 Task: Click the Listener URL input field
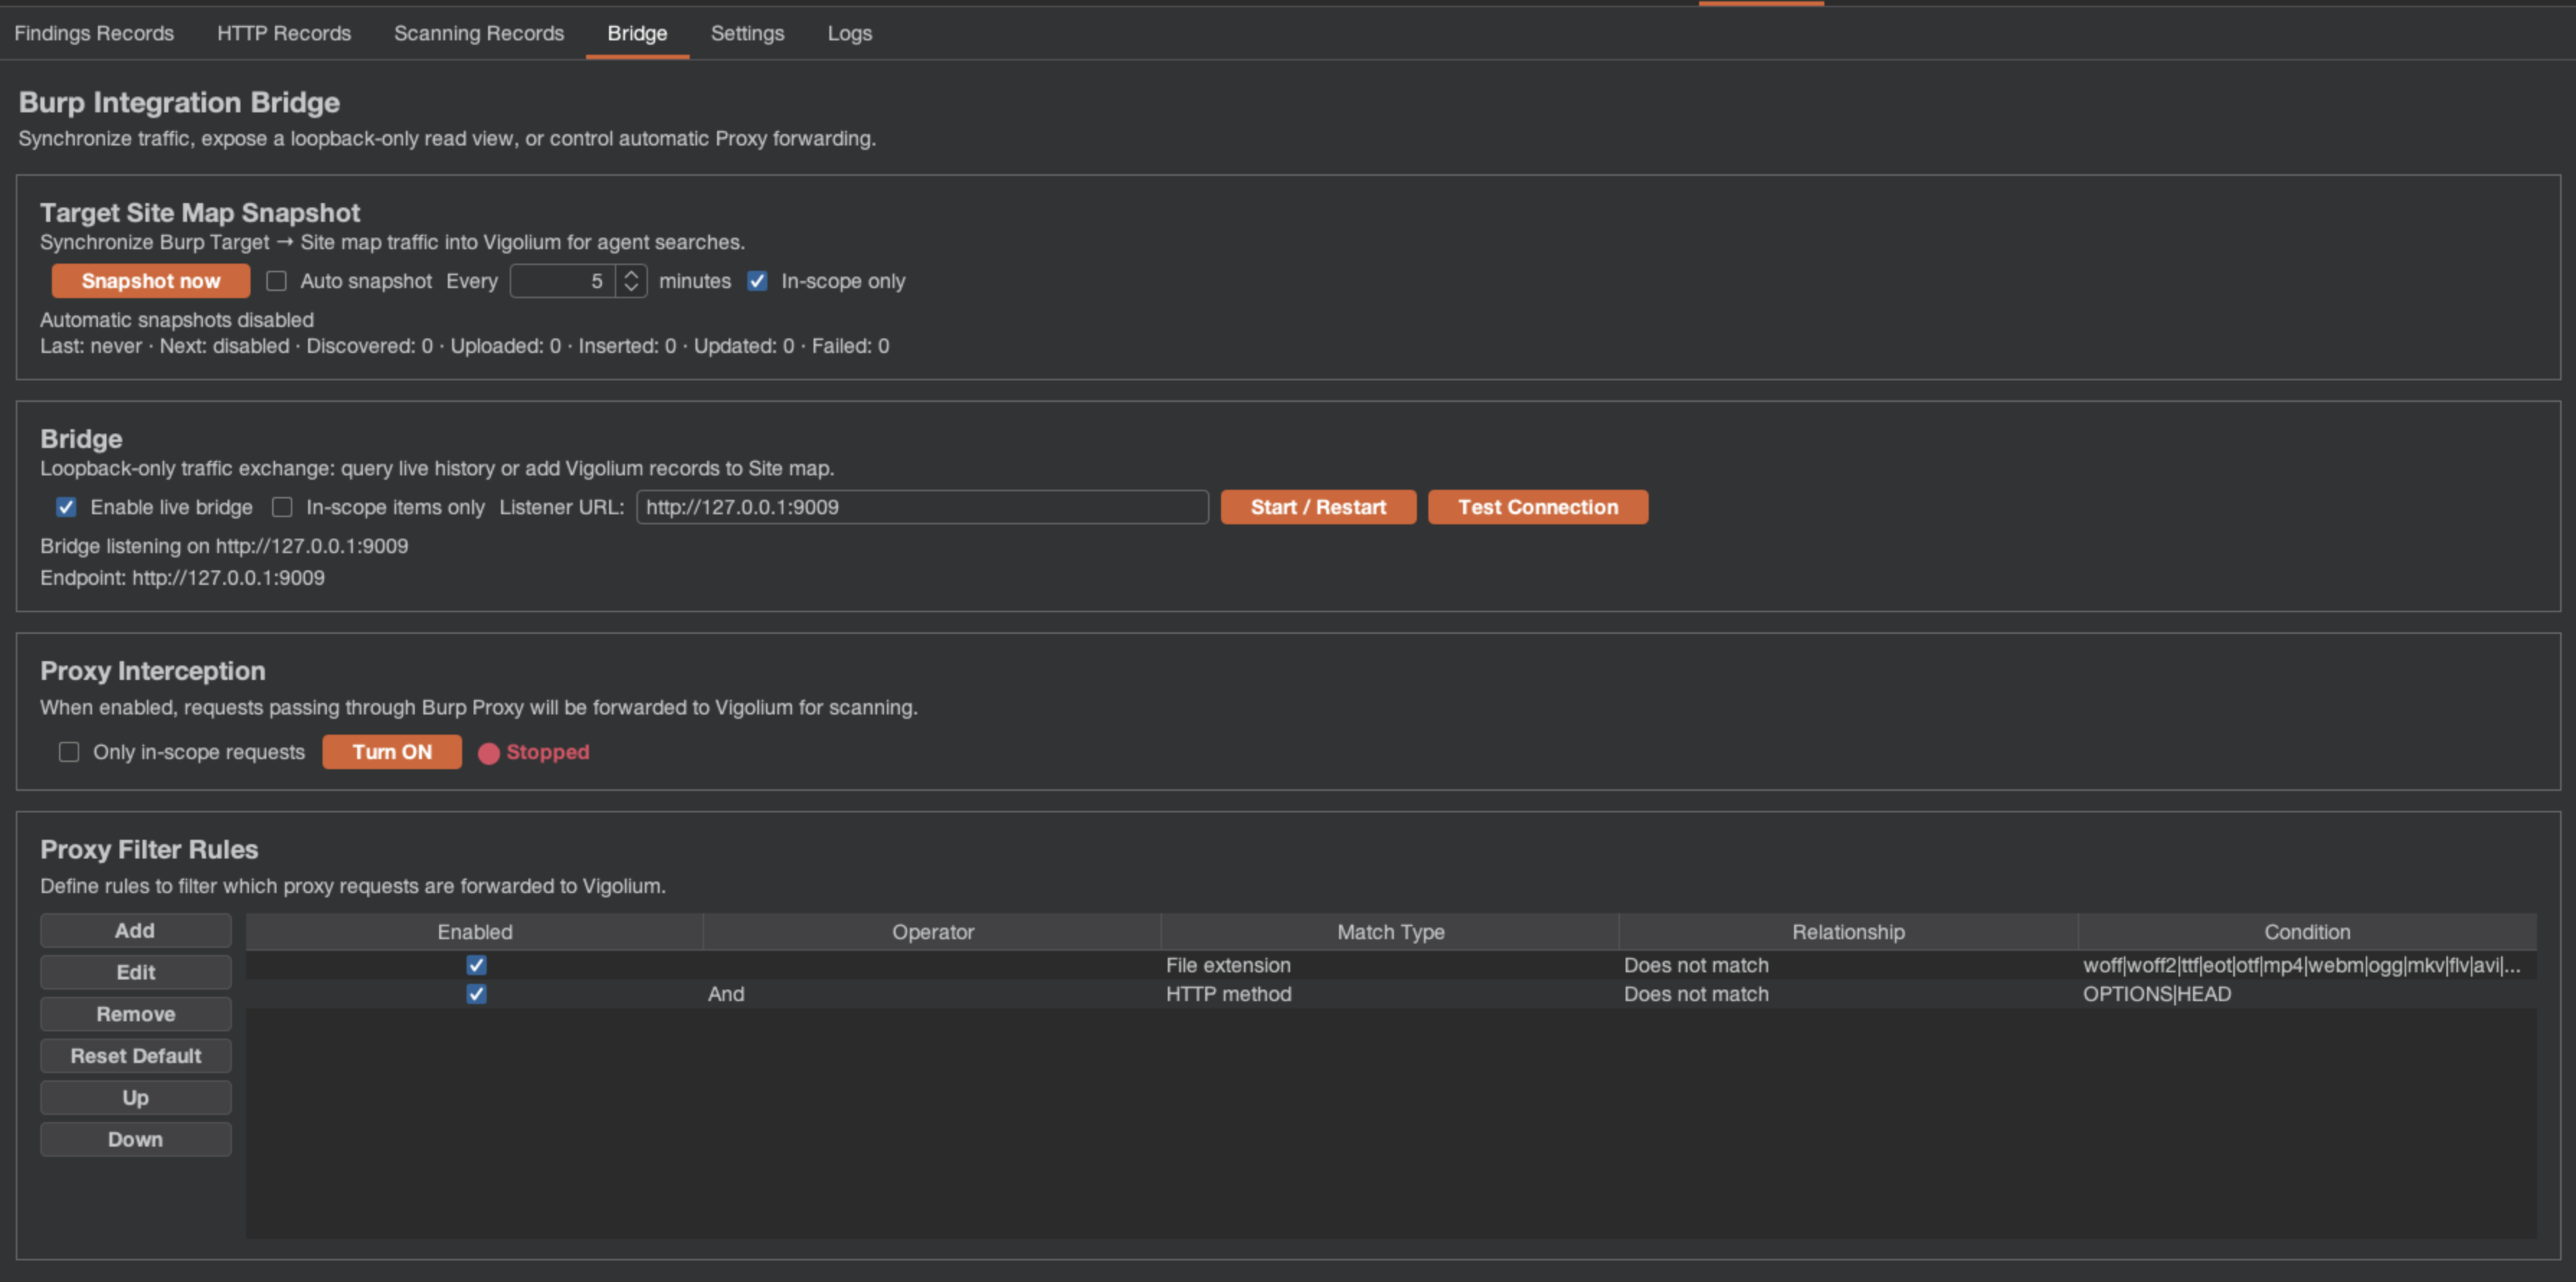922,507
